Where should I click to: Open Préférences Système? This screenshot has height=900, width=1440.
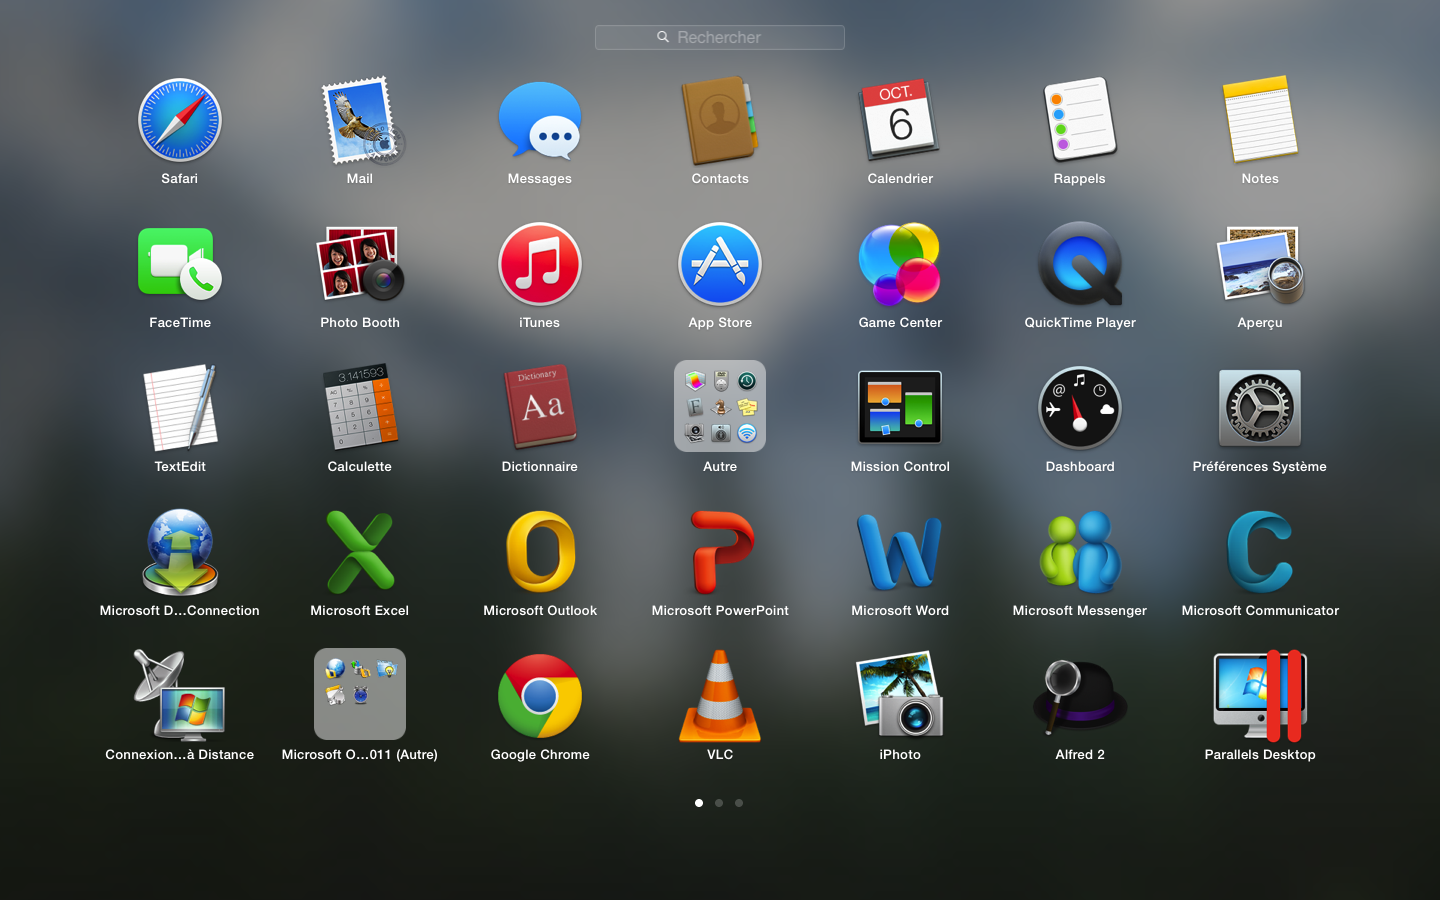(x=1260, y=409)
